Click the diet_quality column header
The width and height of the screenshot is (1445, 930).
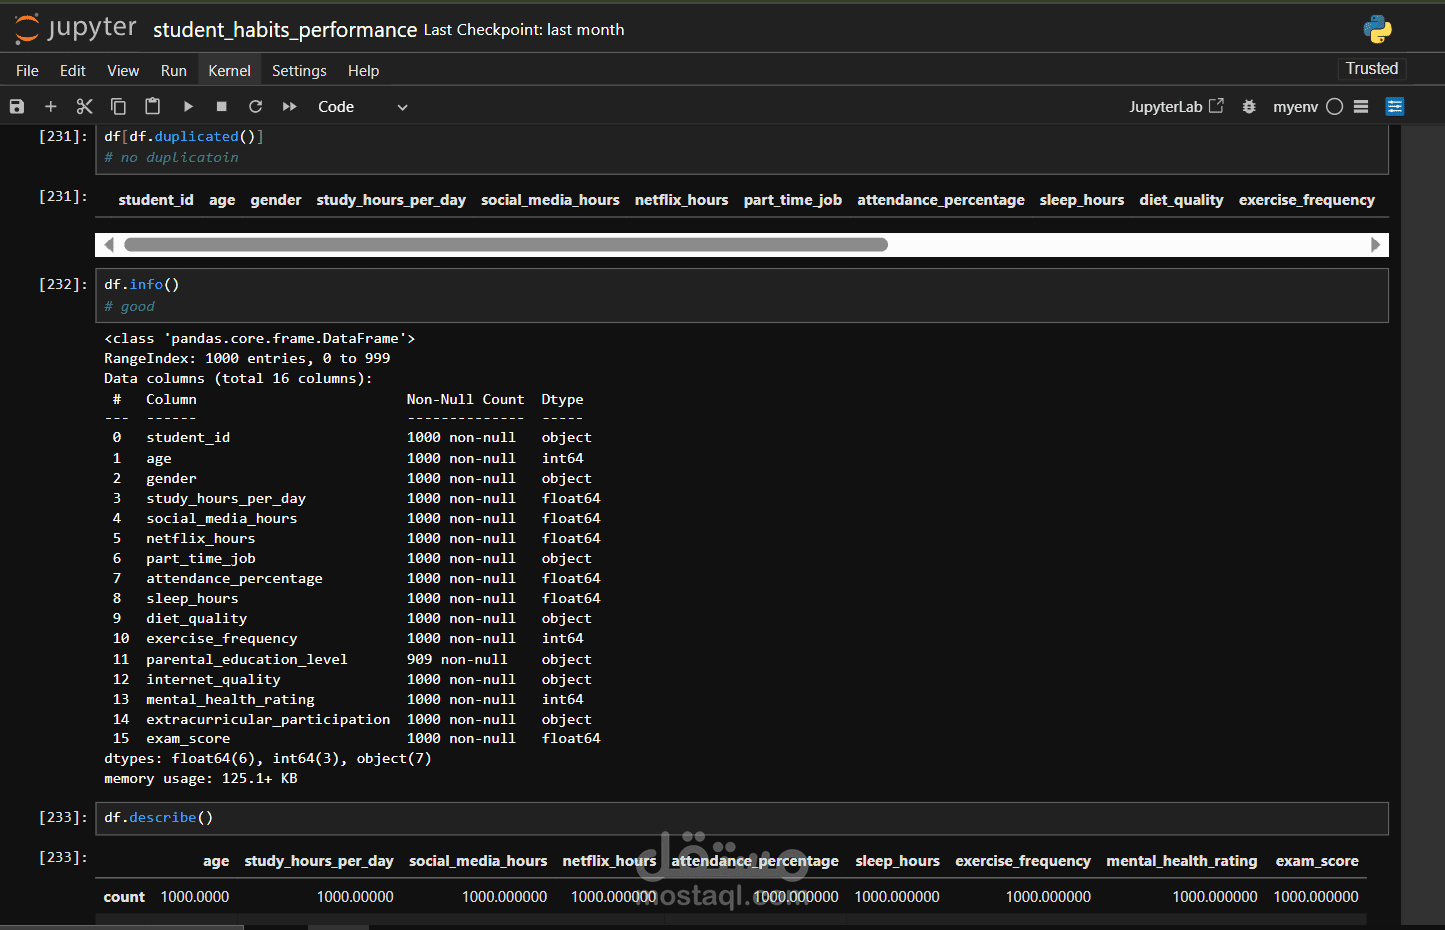pyautogui.click(x=1181, y=200)
